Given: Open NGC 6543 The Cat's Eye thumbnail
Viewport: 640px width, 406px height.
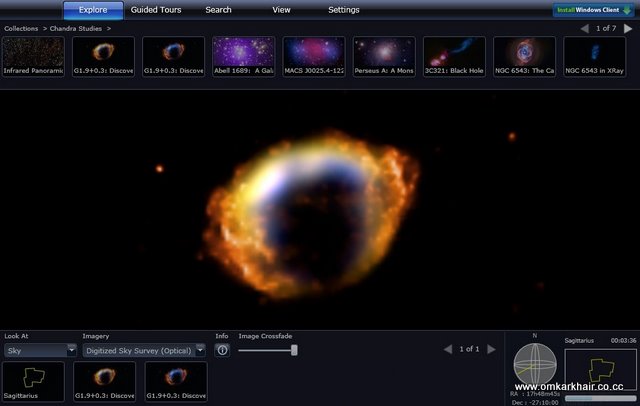Looking at the screenshot, I should (524, 56).
